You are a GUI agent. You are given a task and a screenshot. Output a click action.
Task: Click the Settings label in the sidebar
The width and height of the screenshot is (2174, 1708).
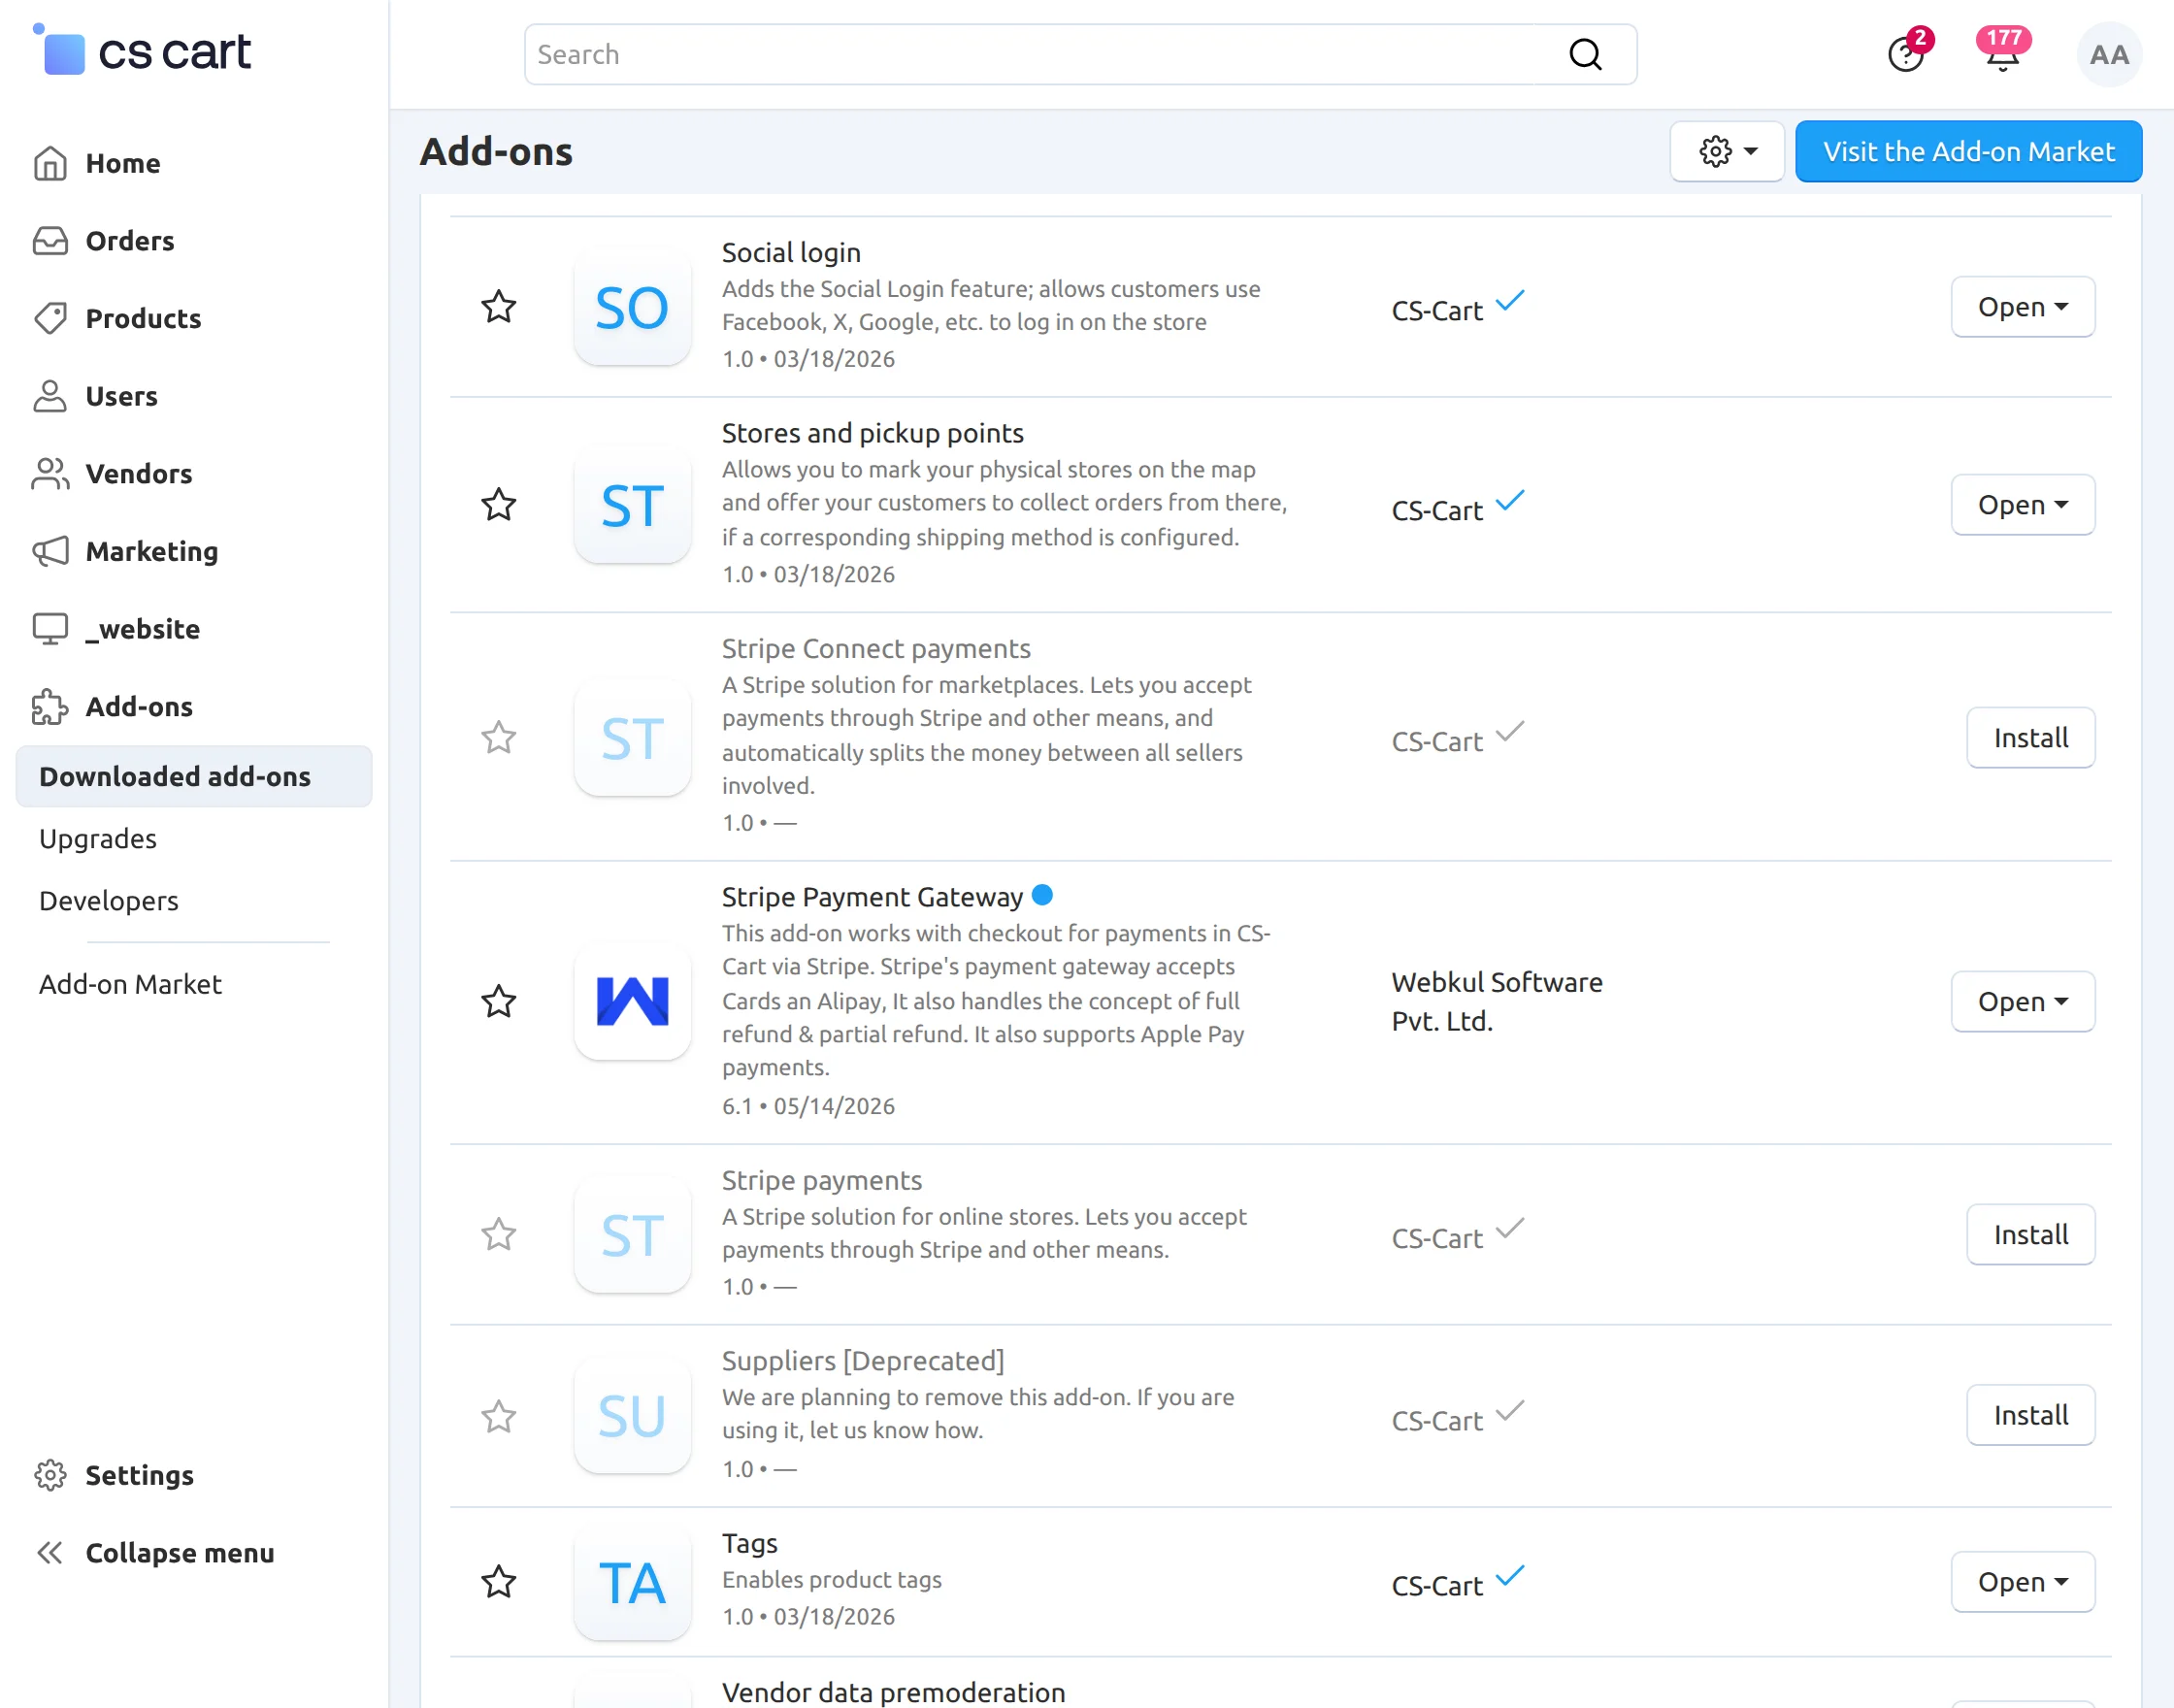(x=140, y=1475)
